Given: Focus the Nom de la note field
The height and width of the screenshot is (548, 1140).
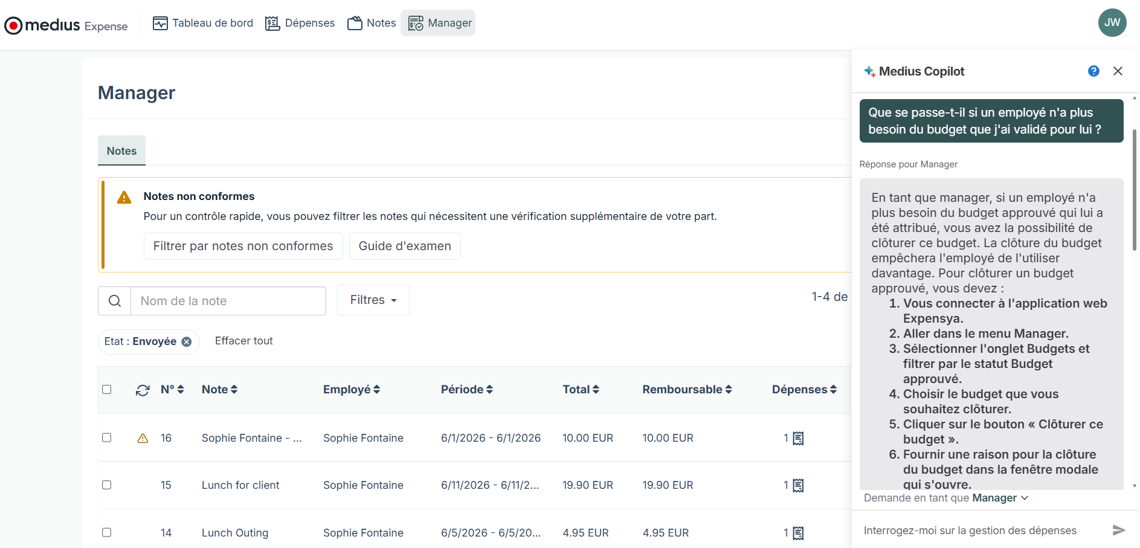Looking at the screenshot, I should (x=228, y=301).
